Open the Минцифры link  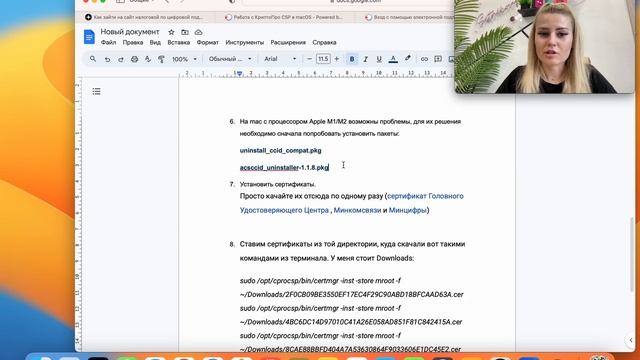click(x=407, y=210)
